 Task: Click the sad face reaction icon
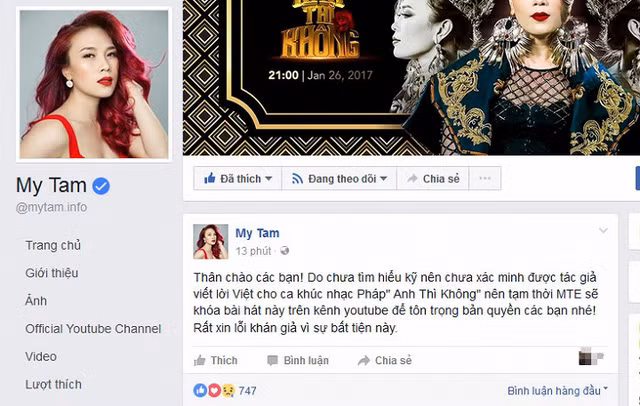coord(228,390)
